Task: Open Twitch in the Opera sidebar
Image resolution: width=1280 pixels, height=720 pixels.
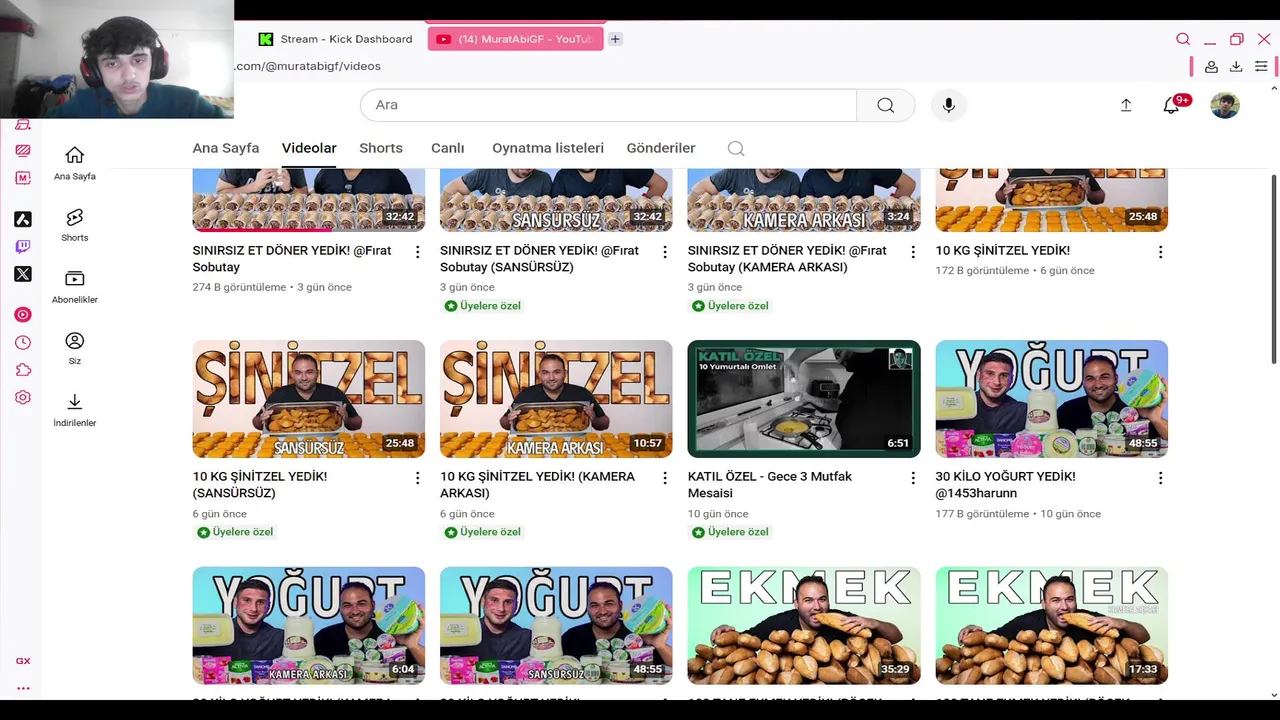Action: click(x=23, y=246)
